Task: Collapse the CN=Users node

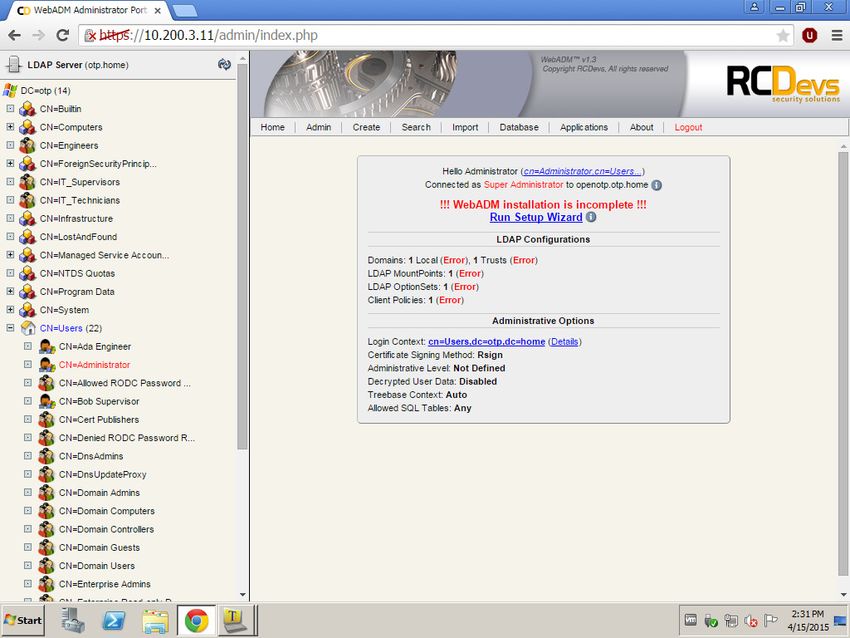Action: coord(10,328)
